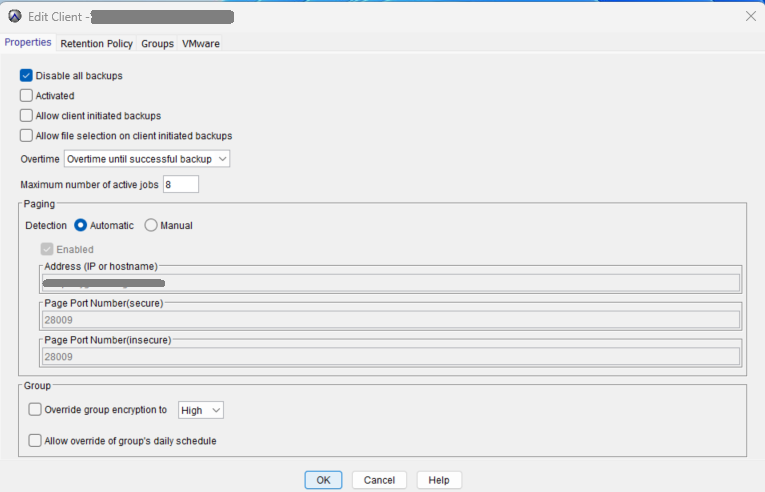The height and width of the screenshot is (492, 765).
Task: Check Override group encryption to
Action: click(x=35, y=409)
